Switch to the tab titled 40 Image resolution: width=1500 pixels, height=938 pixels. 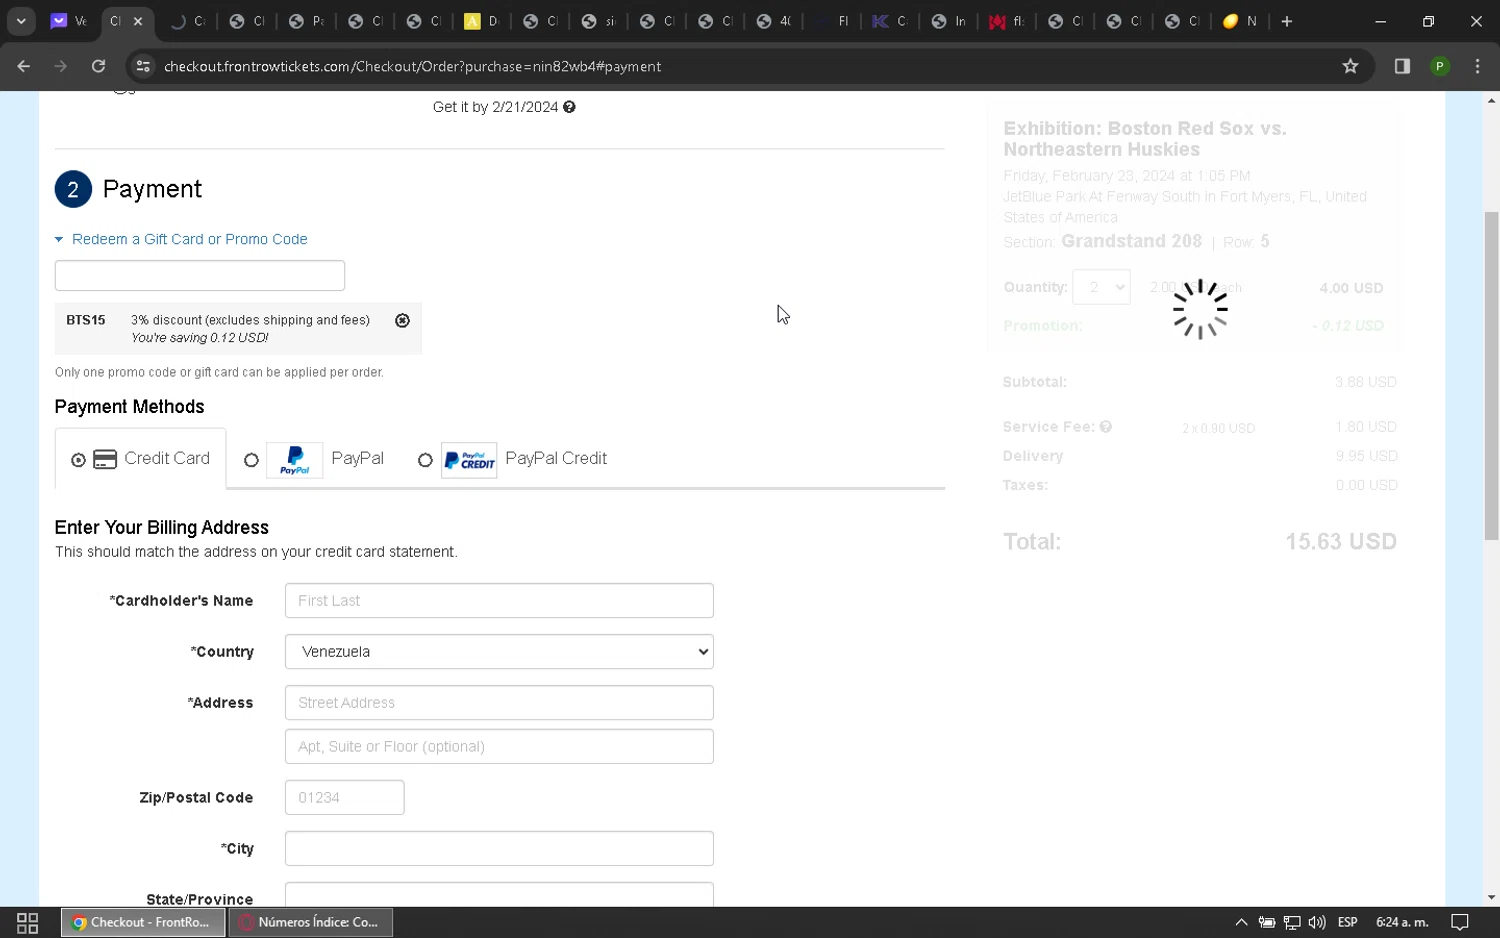pyautogui.click(x=774, y=21)
